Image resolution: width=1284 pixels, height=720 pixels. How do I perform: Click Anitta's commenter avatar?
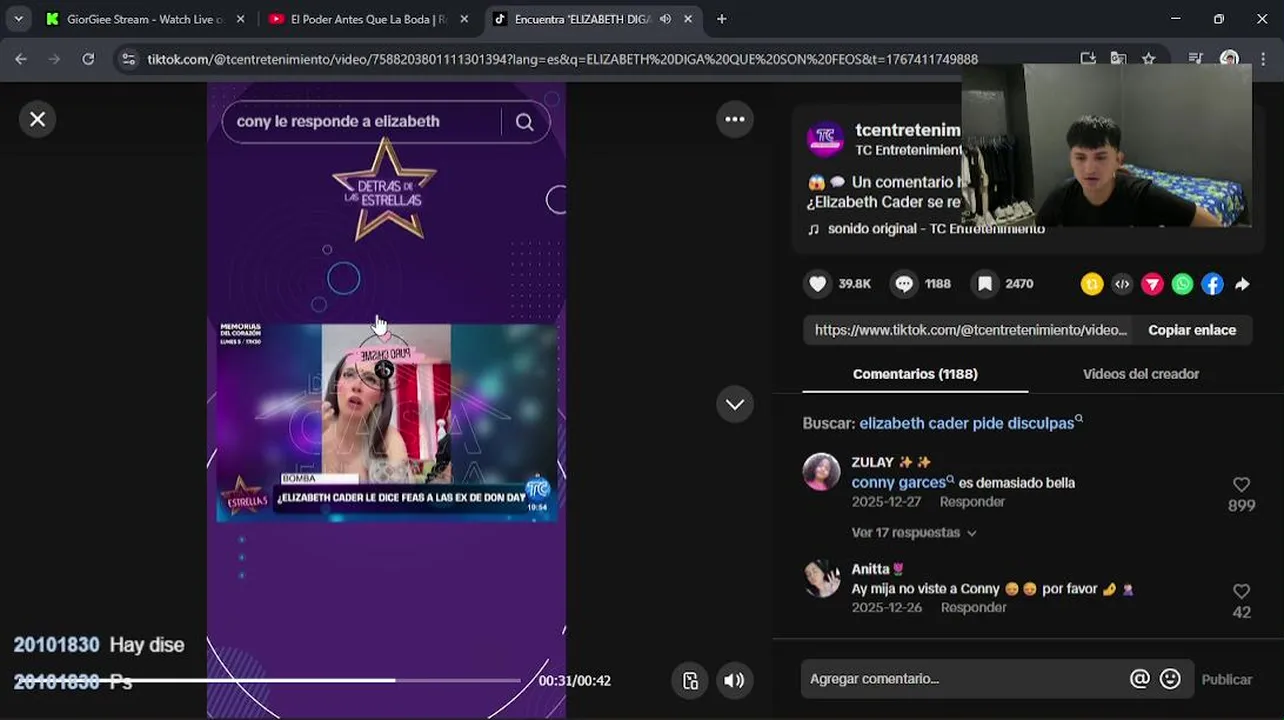point(821,578)
